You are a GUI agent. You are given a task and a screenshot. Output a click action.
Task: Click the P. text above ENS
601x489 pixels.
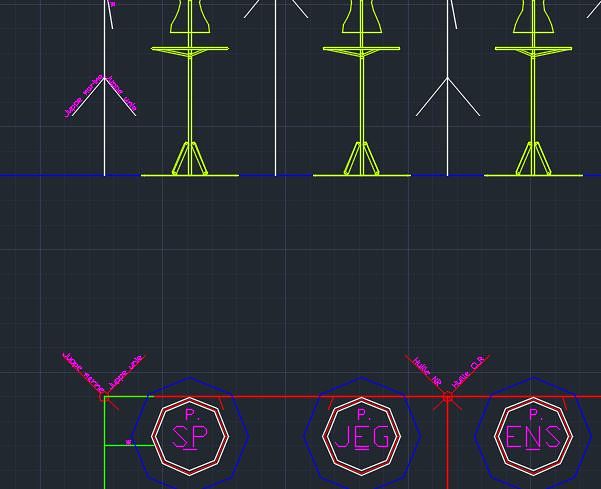[534, 414]
